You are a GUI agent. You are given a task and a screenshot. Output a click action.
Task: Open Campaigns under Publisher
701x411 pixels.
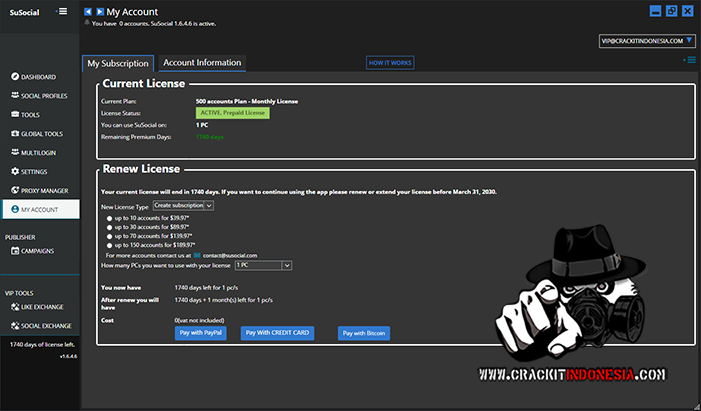[x=37, y=251]
